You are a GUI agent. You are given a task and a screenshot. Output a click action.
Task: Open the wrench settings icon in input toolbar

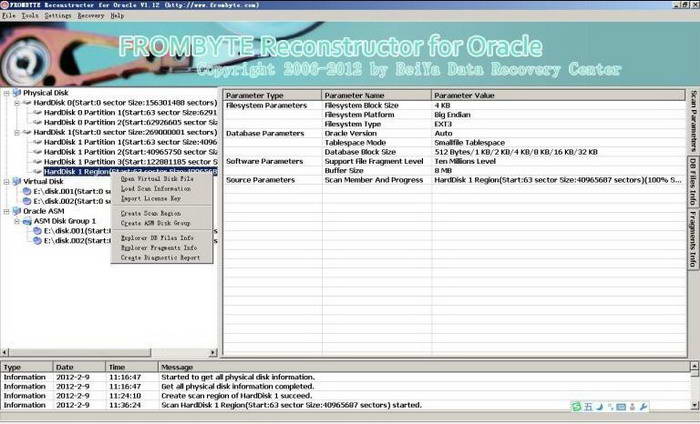(x=643, y=406)
